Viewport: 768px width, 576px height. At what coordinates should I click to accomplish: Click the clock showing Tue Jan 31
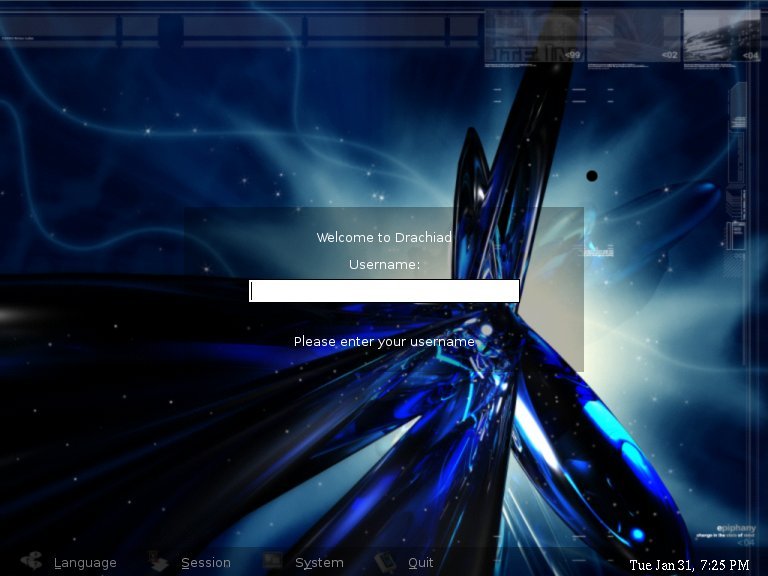(x=689, y=565)
